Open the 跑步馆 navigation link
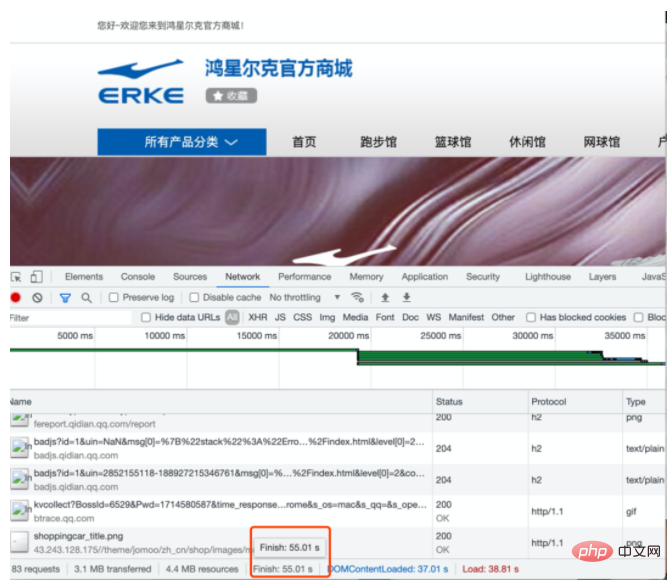 pos(379,142)
